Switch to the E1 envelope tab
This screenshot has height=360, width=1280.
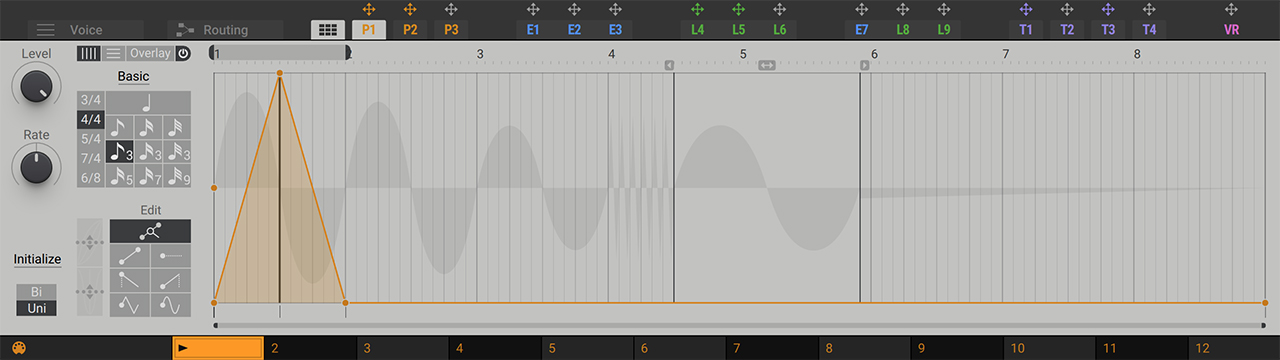click(x=533, y=30)
